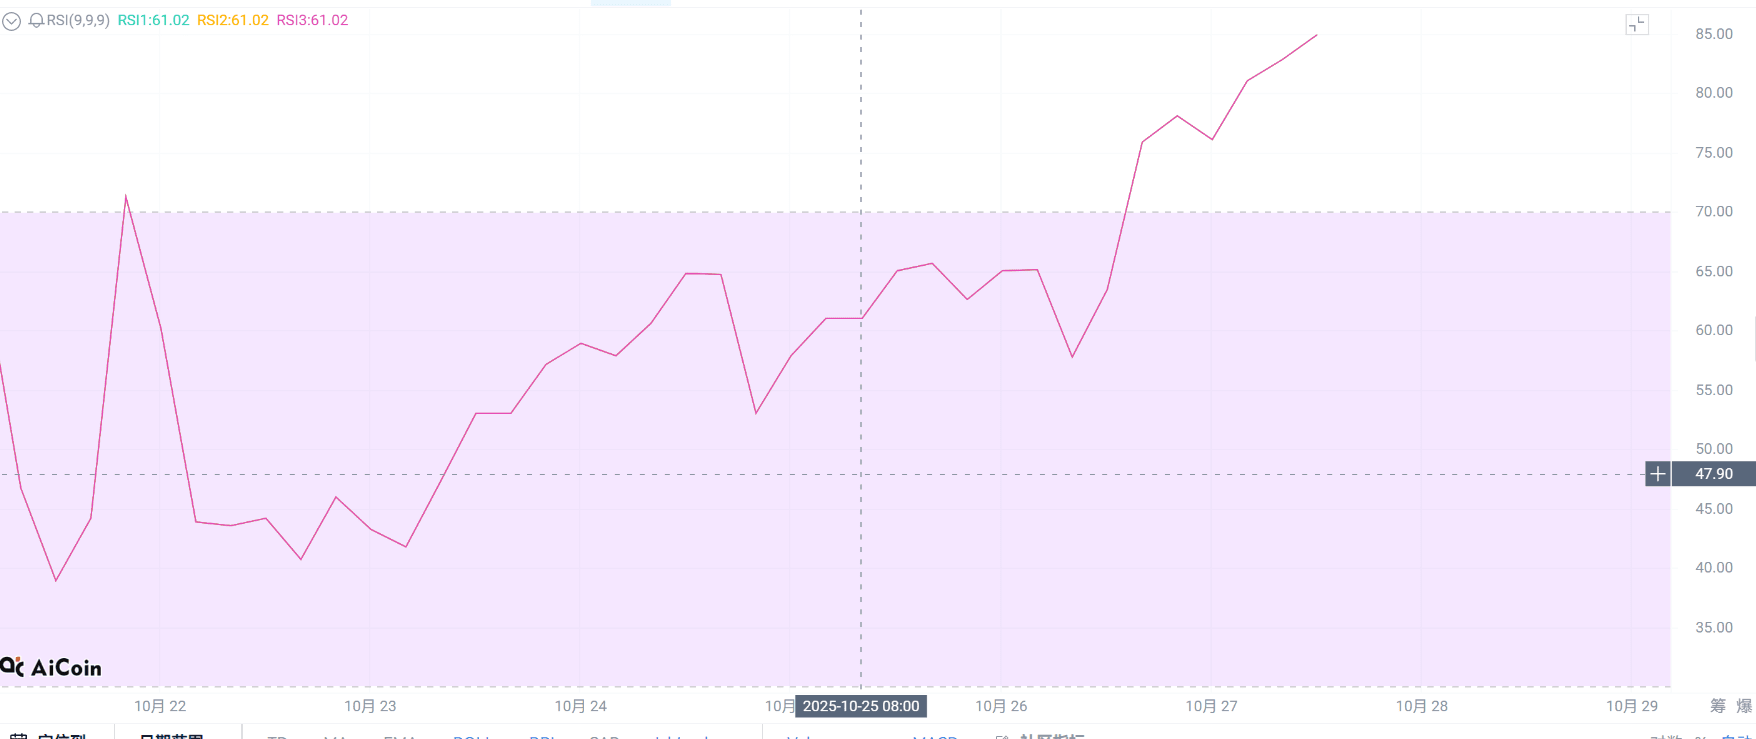Click the 70.00 overbought level label
Image resolution: width=1756 pixels, height=739 pixels.
(1713, 212)
